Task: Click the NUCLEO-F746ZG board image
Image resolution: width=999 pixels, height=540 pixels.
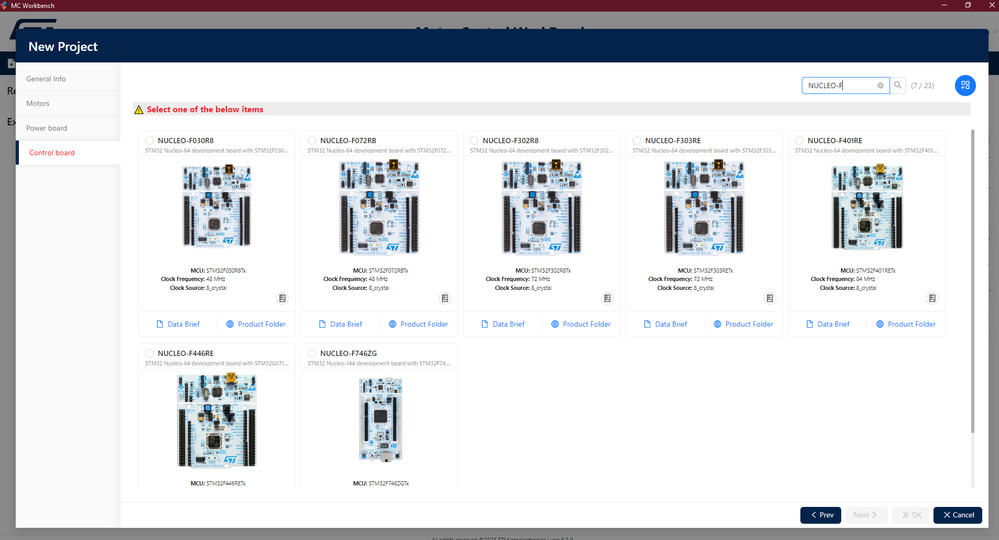Action: coord(380,419)
